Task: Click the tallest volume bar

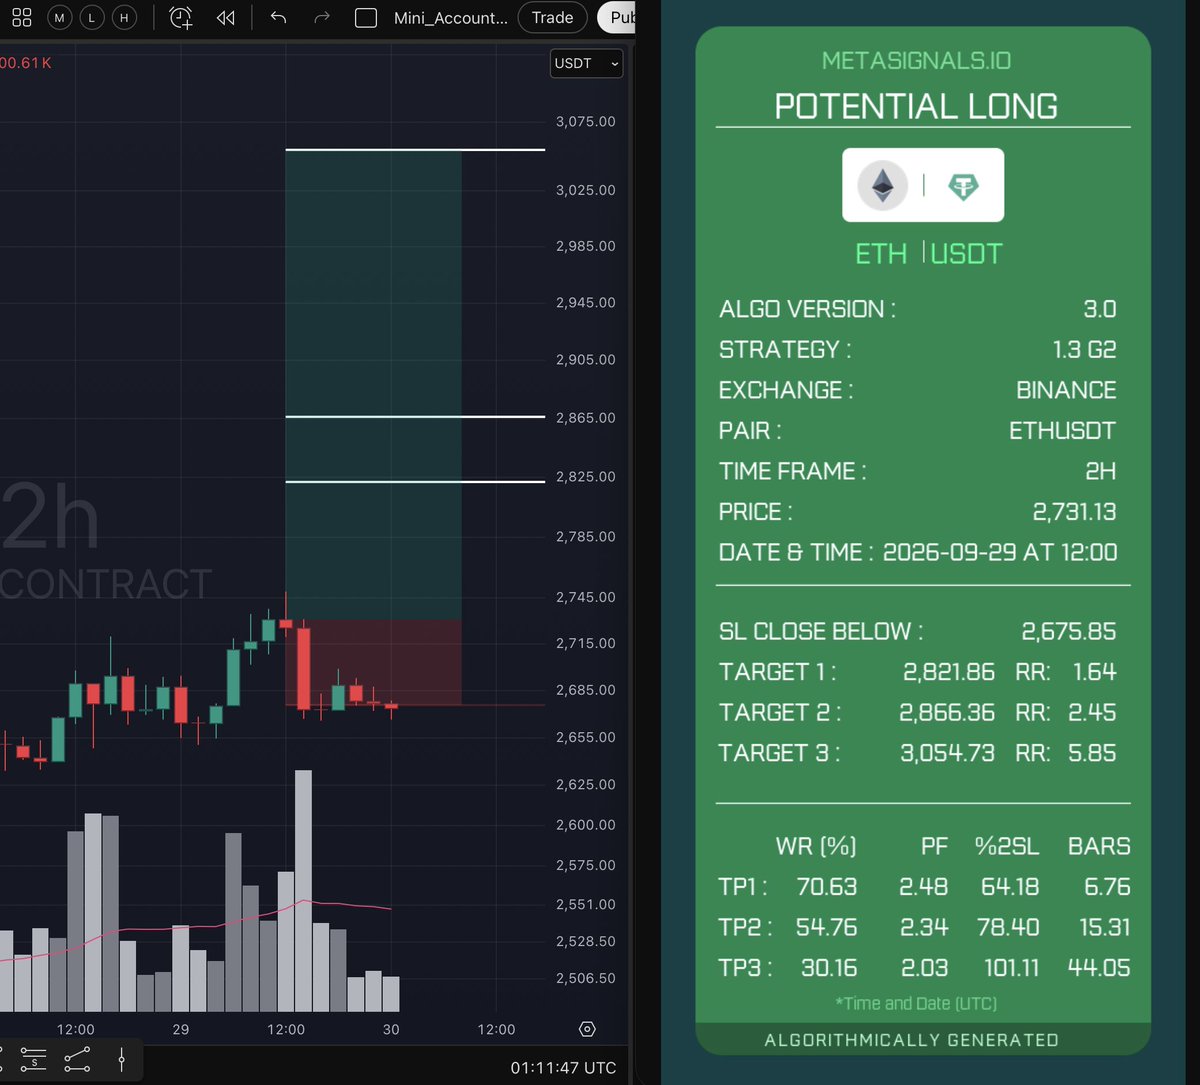Action: (x=303, y=891)
